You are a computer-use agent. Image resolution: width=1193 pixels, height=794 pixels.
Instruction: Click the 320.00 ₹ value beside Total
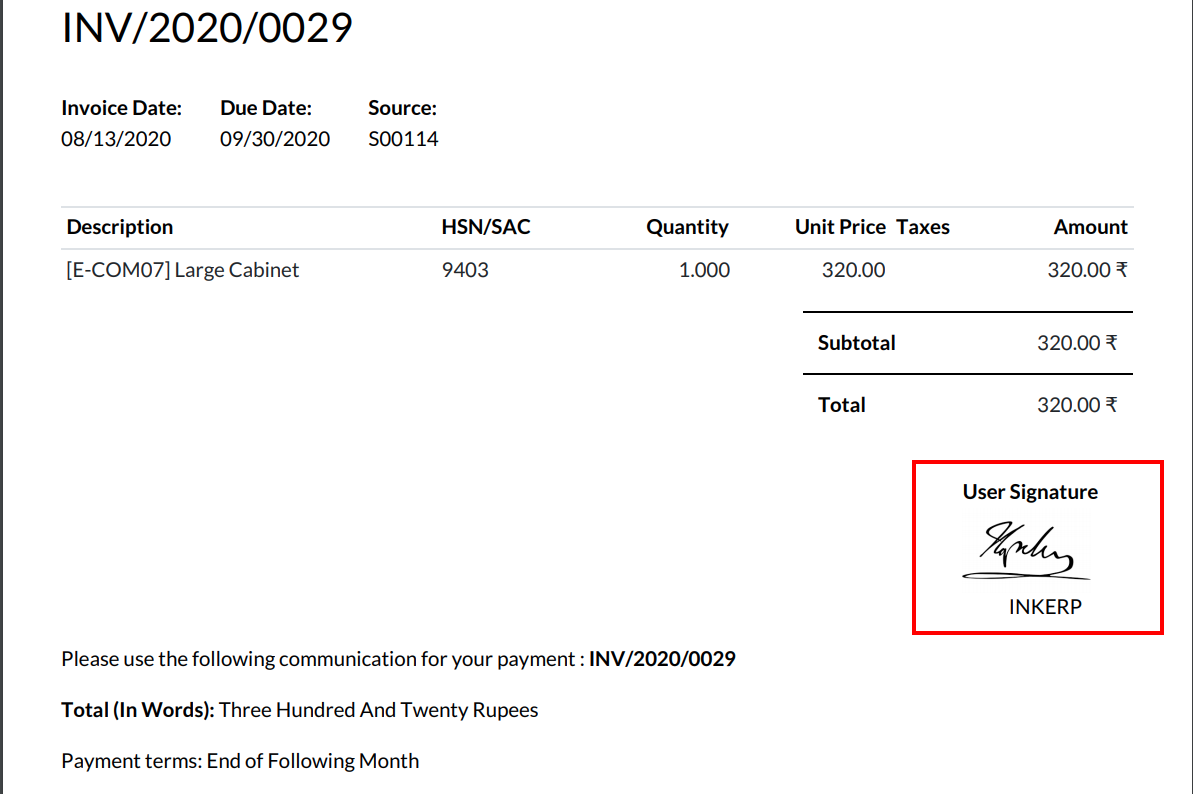1077,405
